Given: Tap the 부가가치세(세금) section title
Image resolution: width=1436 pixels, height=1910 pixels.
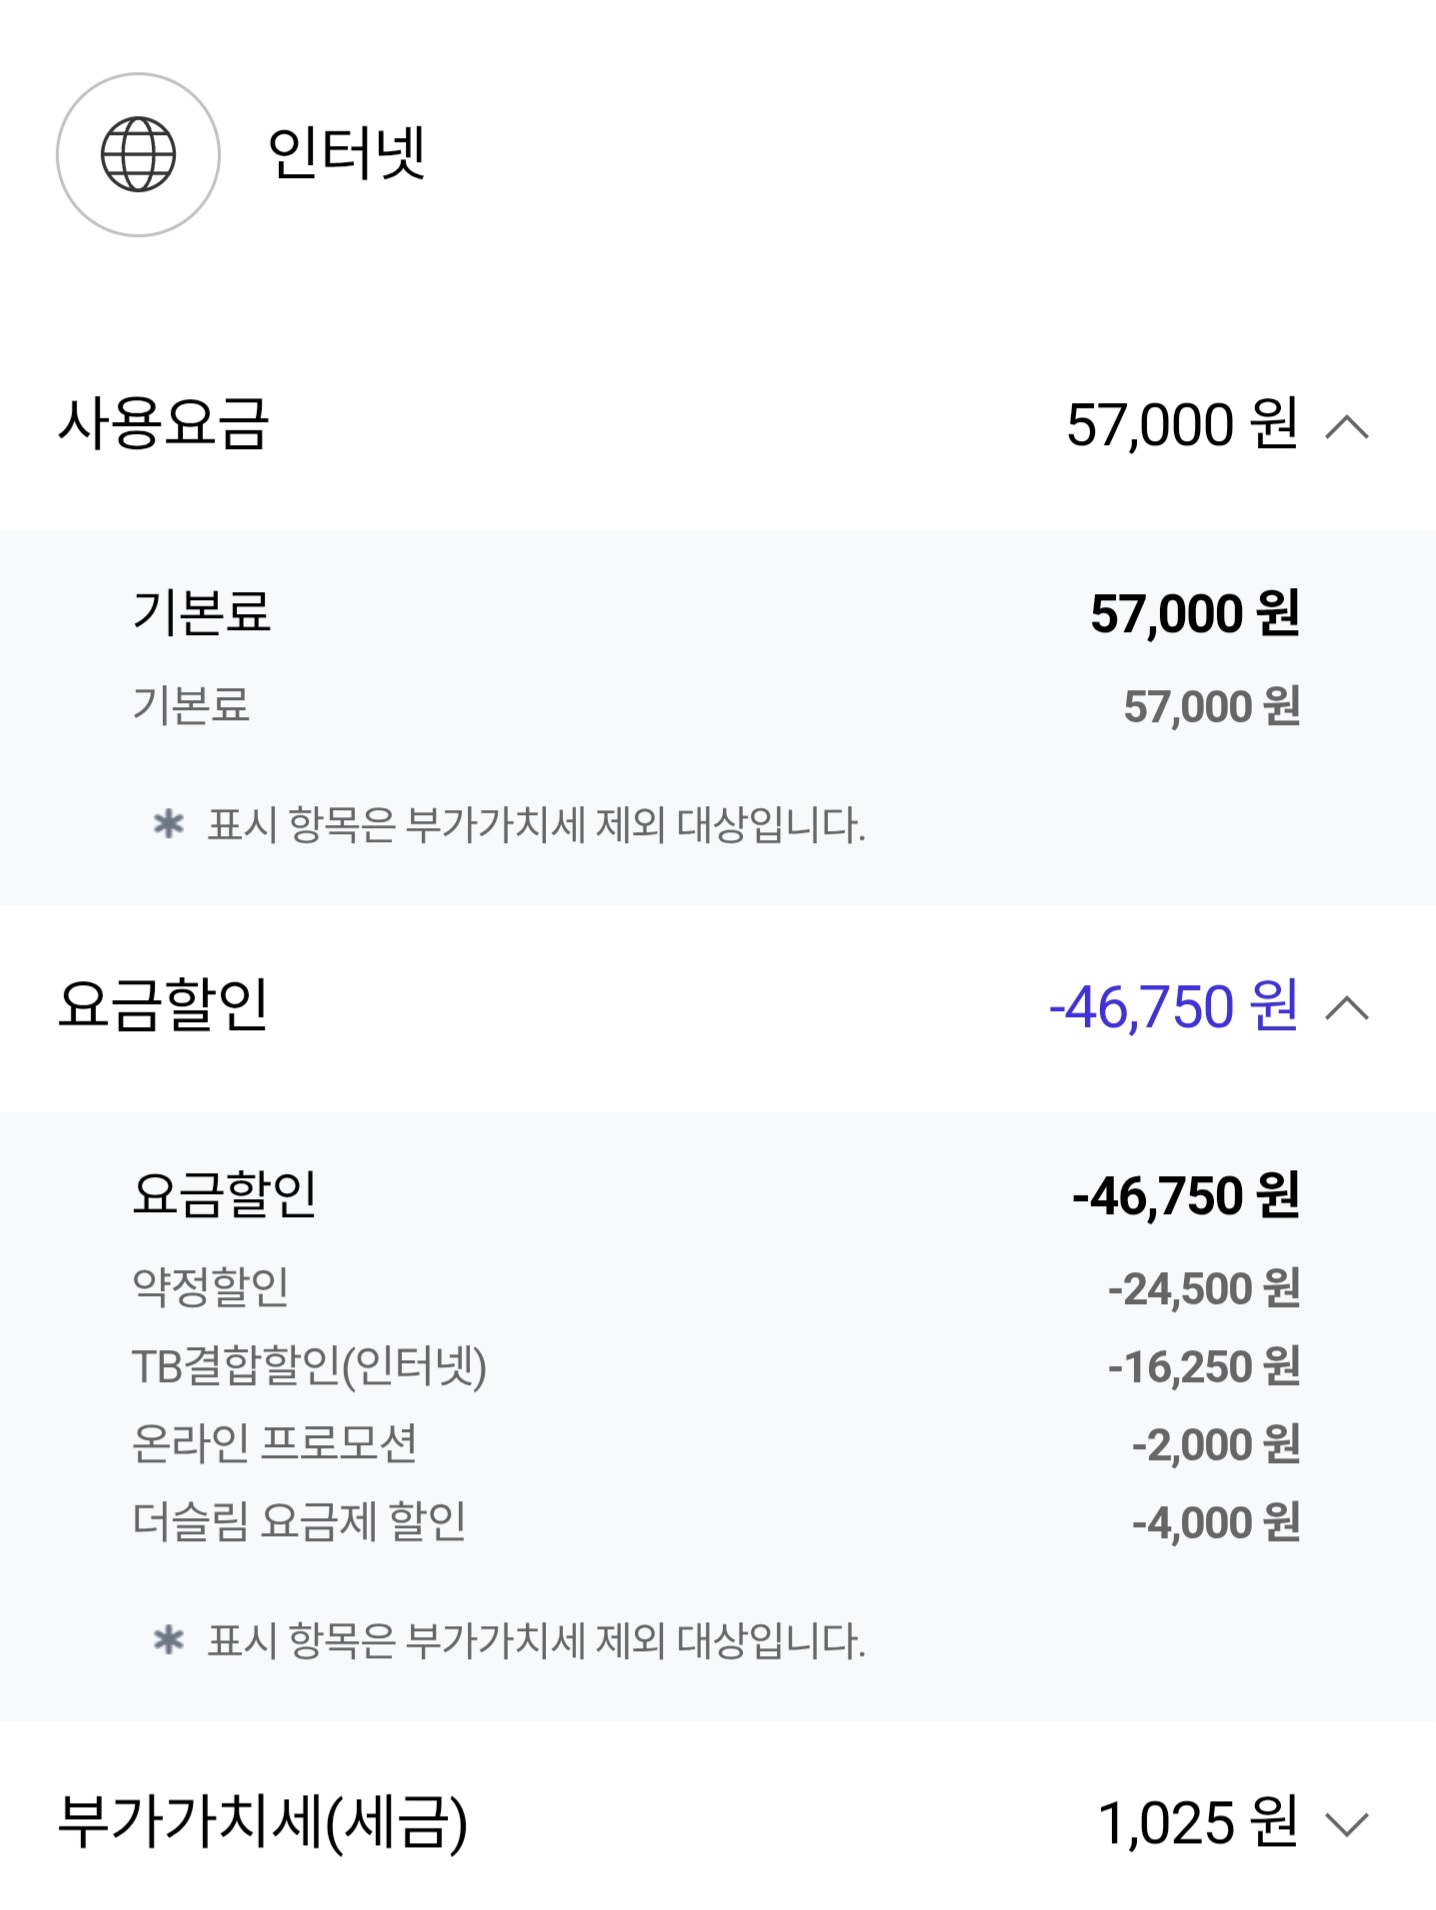Looking at the screenshot, I should click(263, 1822).
